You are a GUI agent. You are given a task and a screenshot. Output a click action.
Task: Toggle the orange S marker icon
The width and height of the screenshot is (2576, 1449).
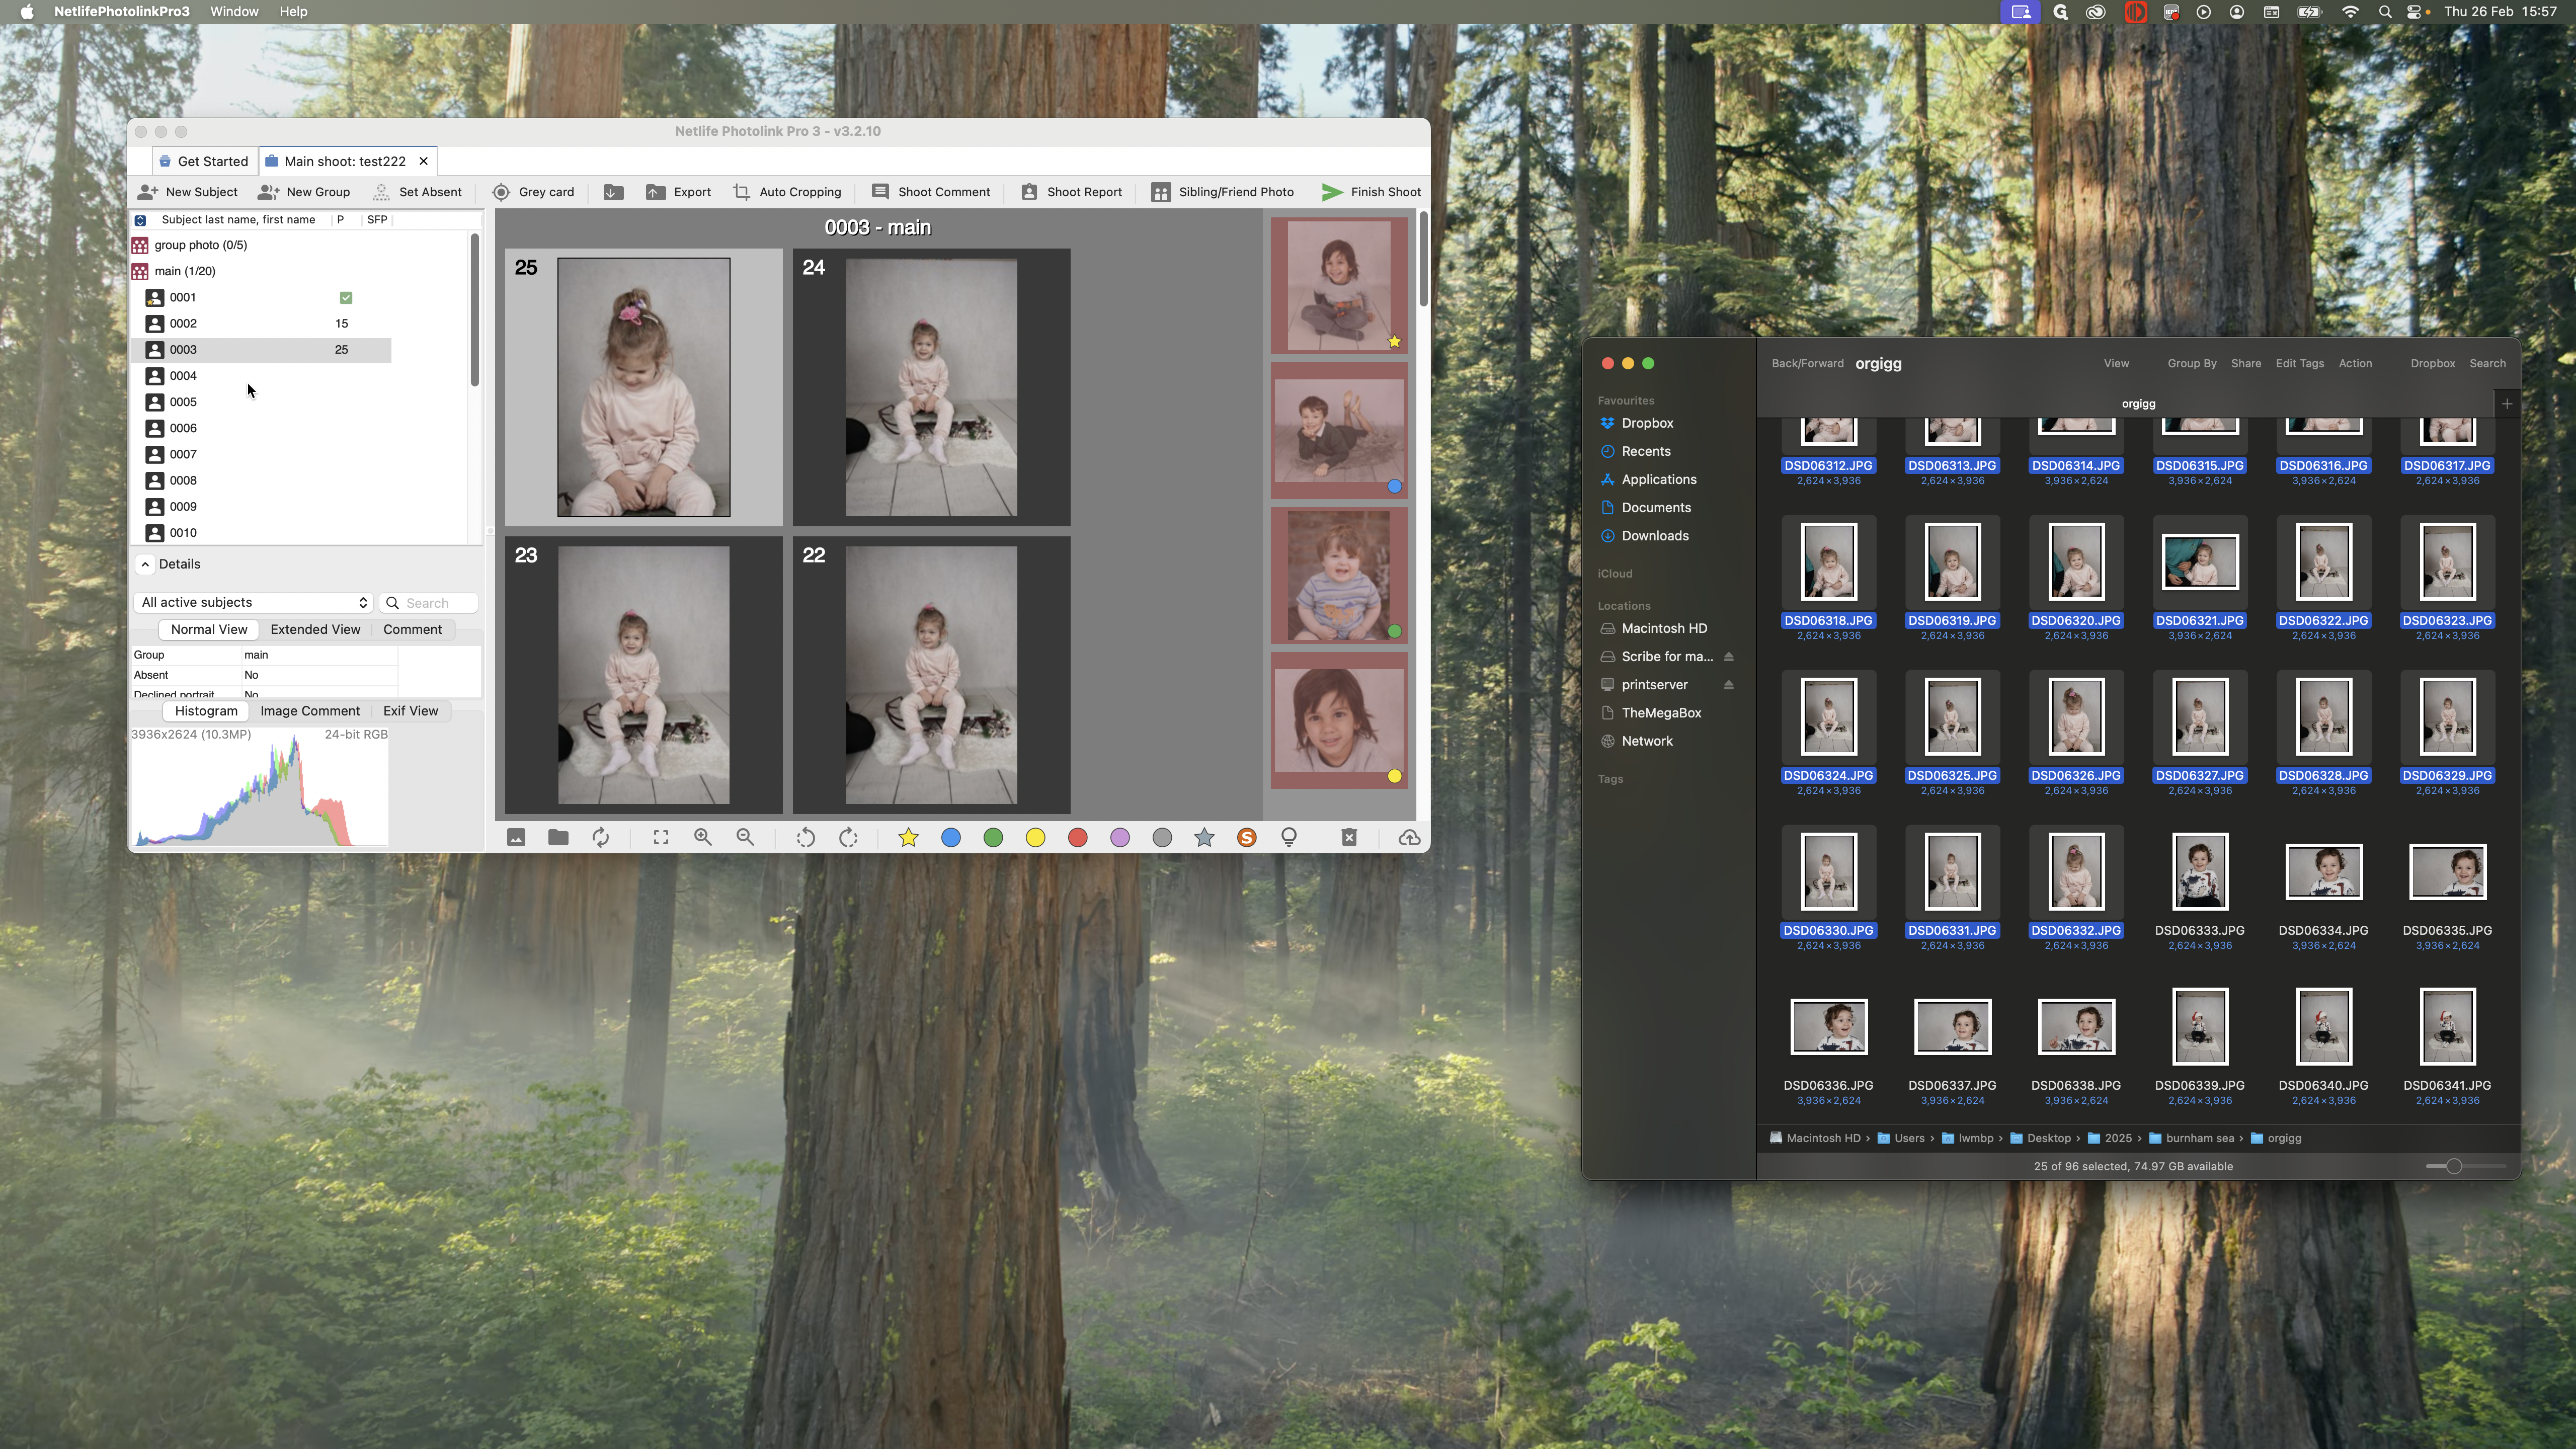(x=1246, y=837)
